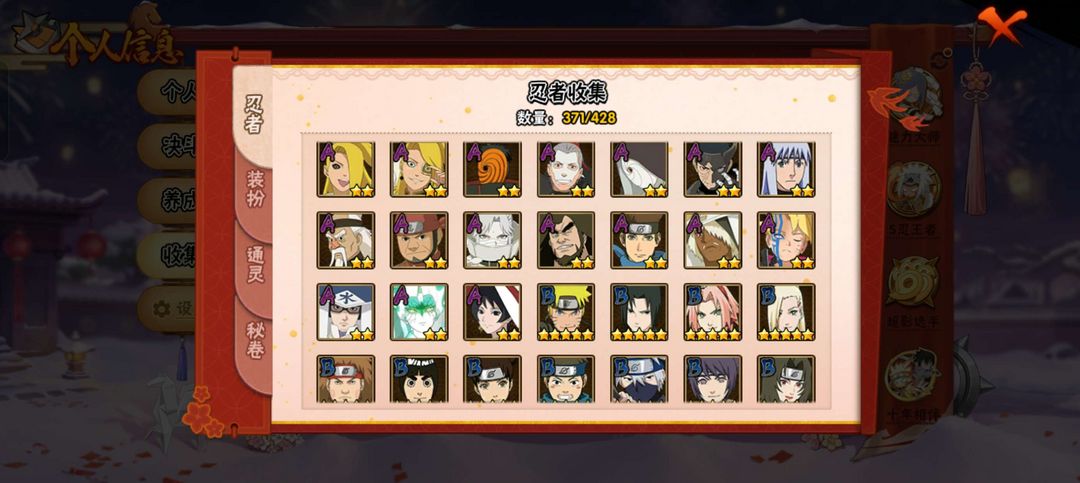Open the 决斗 side menu button
Screen dimensions: 1080x483
(167, 146)
